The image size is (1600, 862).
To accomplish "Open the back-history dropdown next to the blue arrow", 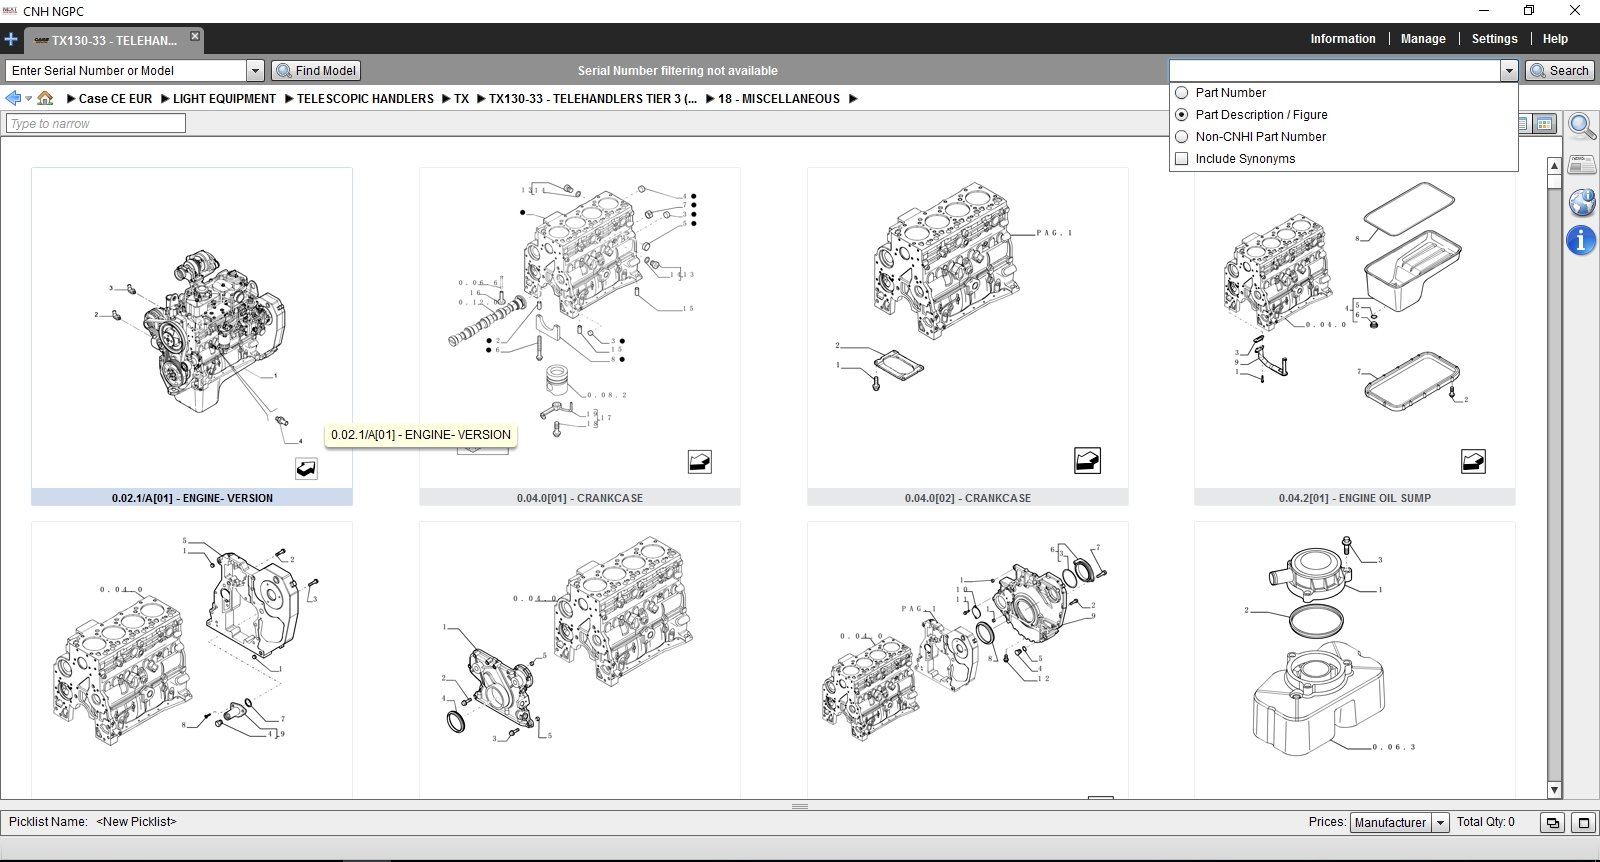I will [29, 99].
